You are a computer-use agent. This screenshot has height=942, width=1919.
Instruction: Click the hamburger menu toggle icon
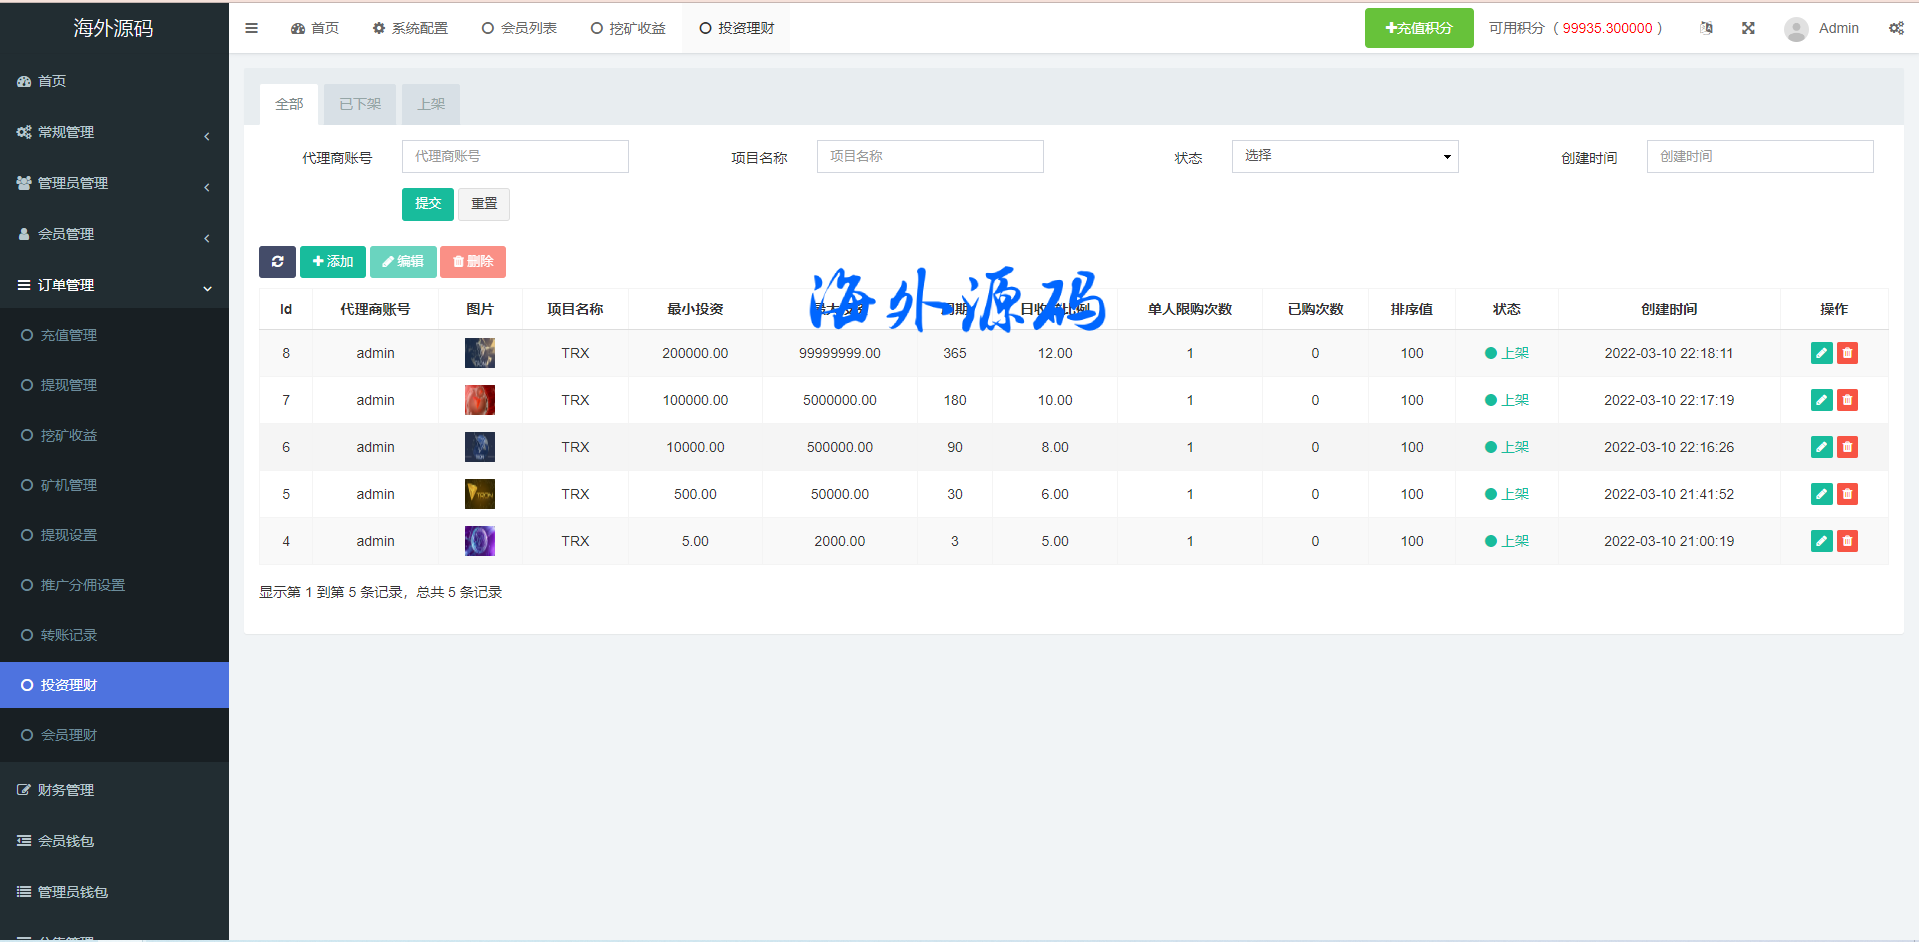252,28
